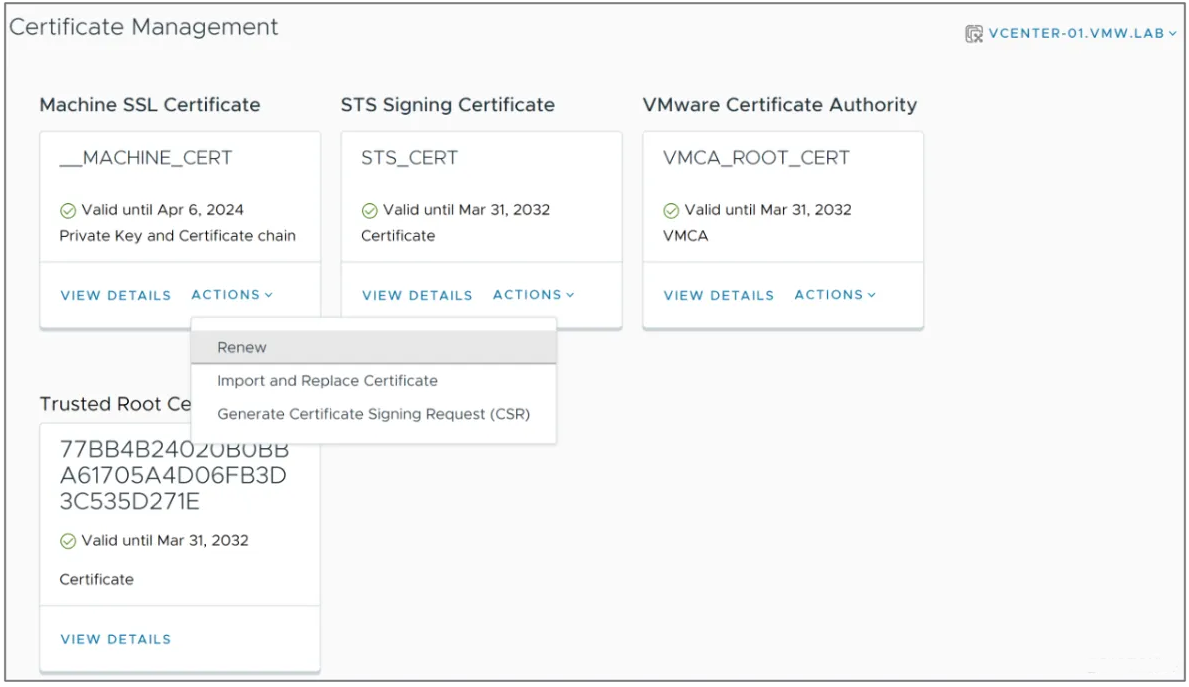
Task: View details of STS_CERT
Action: click(417, 295)
